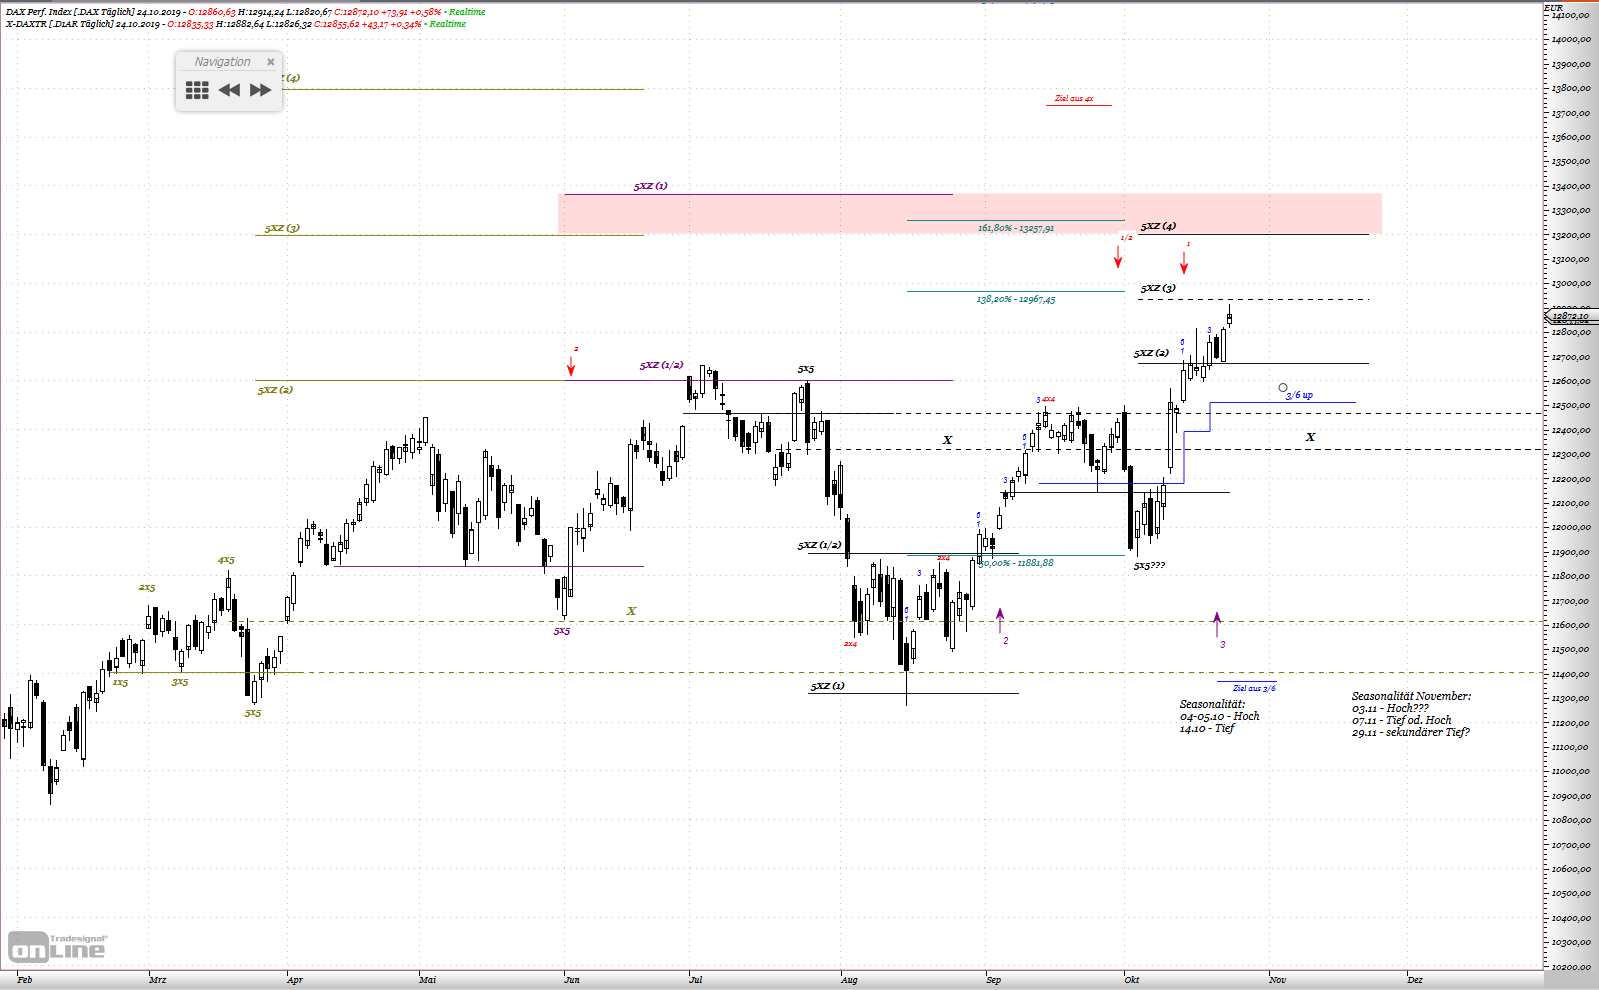
Task: Click the olive '2x5' wave label
Action: [147, 588]
